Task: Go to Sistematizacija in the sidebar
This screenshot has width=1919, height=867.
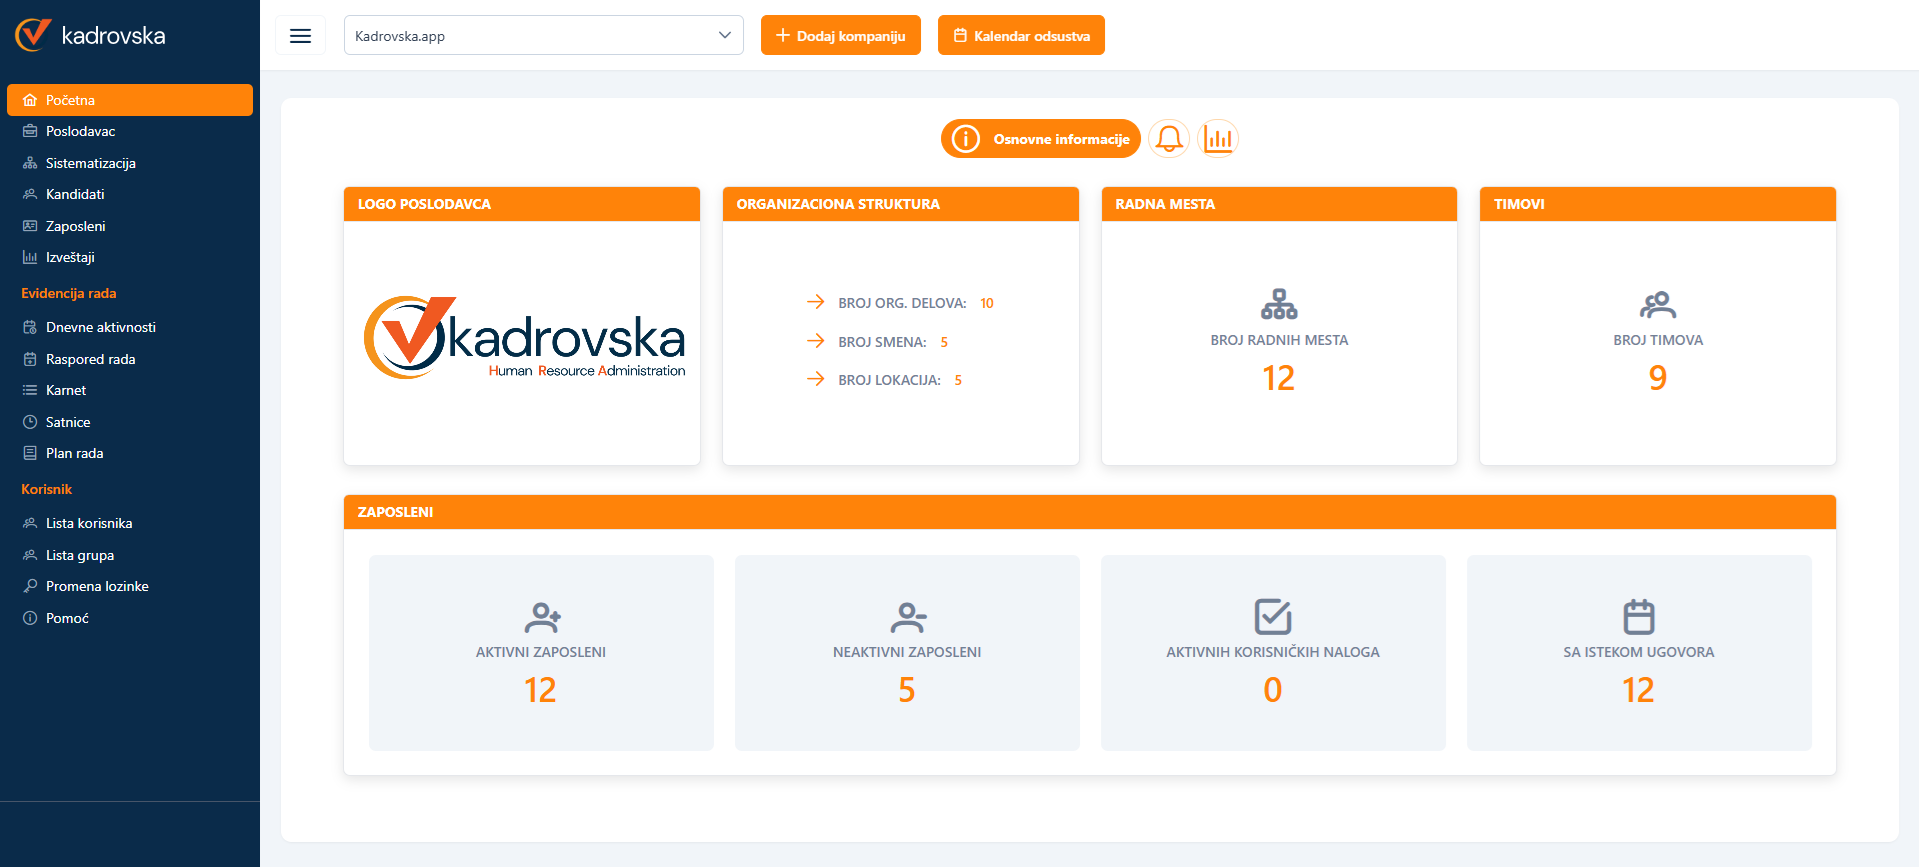Action: tap(90, 163)
